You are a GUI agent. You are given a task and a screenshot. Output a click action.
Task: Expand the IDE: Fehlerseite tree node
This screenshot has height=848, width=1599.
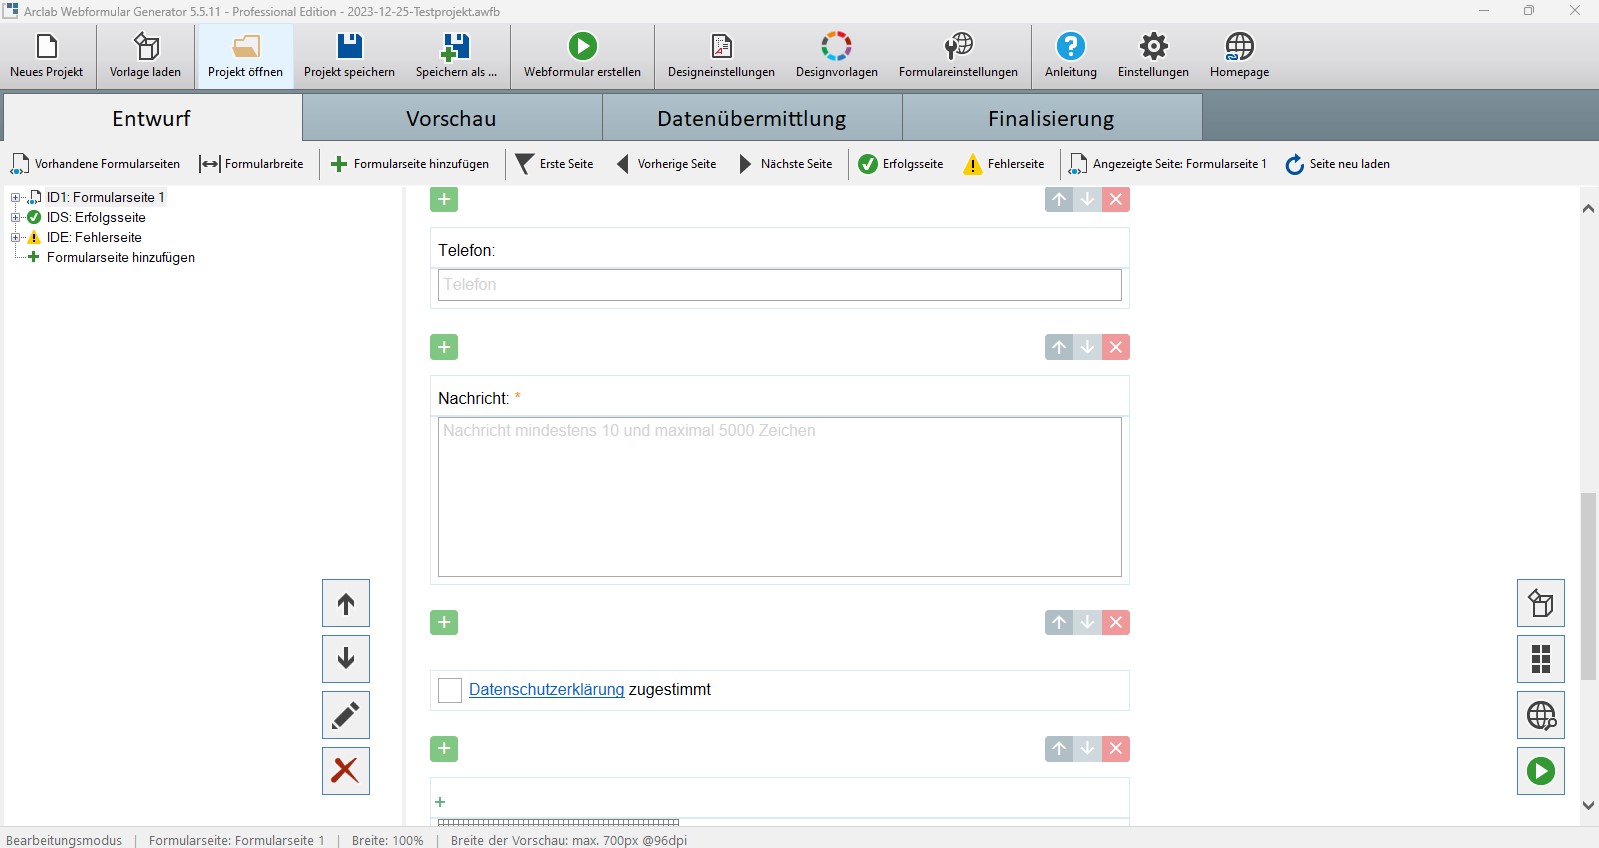pos(16,238)
